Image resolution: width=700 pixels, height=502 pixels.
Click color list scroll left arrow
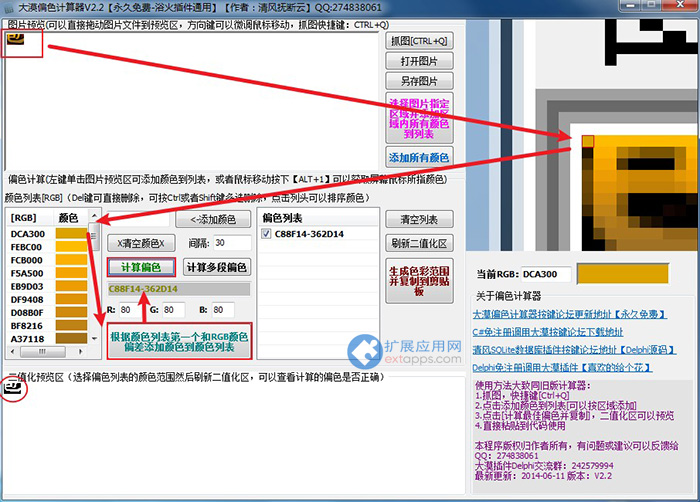coord(12,351)
